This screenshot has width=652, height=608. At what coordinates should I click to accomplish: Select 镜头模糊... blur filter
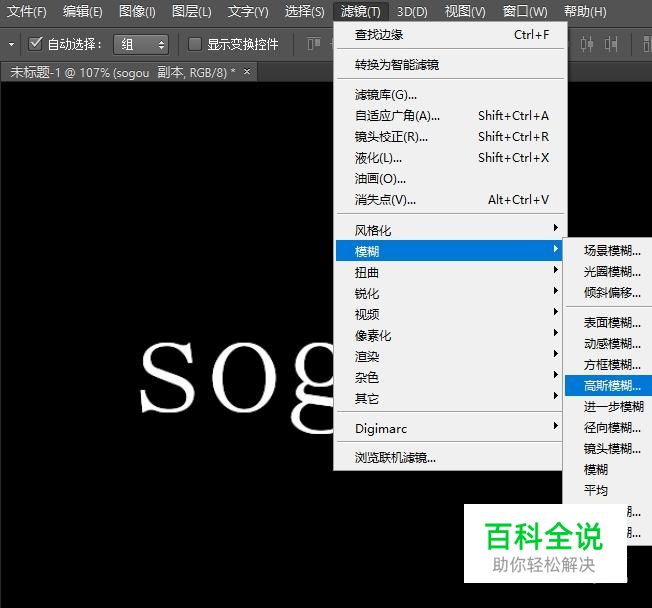coord(609,448)
